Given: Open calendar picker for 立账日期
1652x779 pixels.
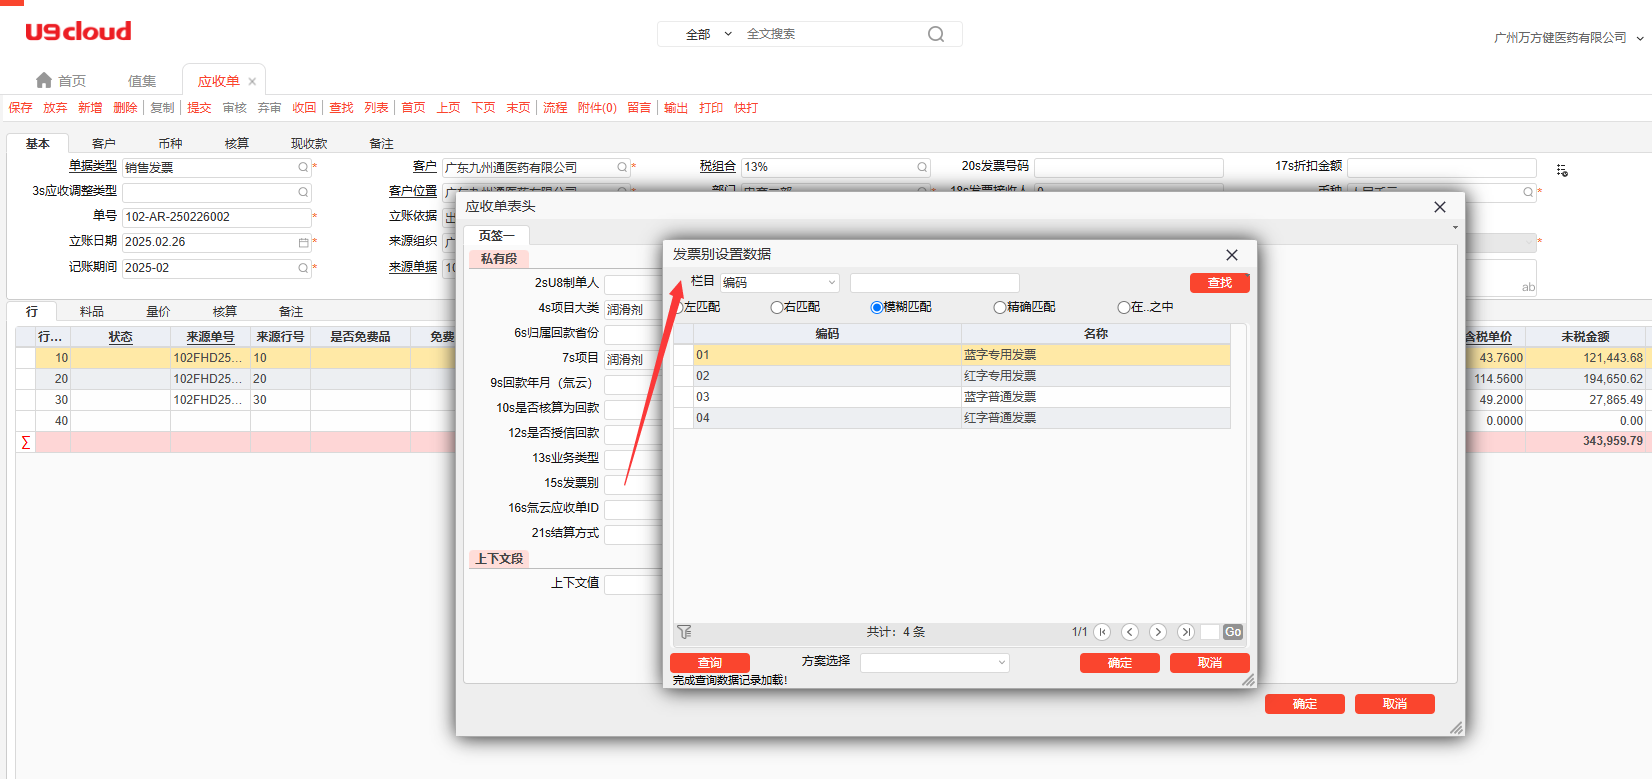Looking at the screenshot, I should pos(303,242).
